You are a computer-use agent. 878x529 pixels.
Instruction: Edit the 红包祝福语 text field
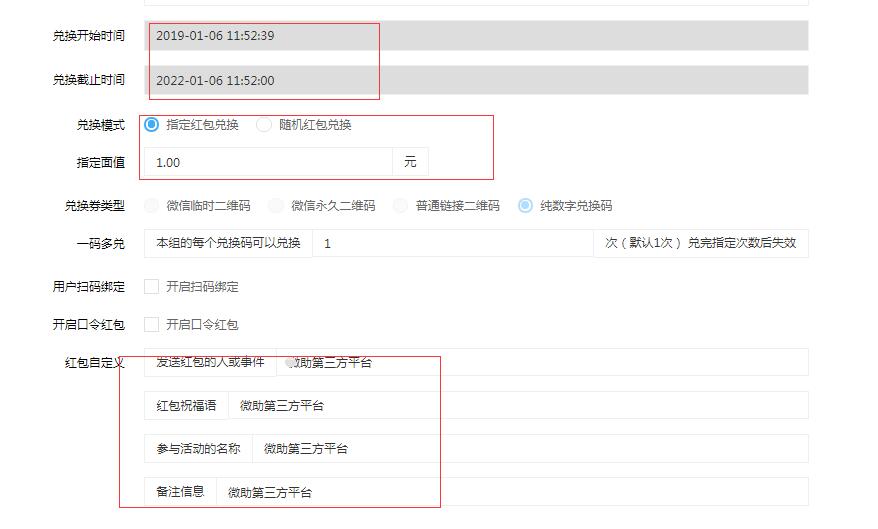click(518, 405)
